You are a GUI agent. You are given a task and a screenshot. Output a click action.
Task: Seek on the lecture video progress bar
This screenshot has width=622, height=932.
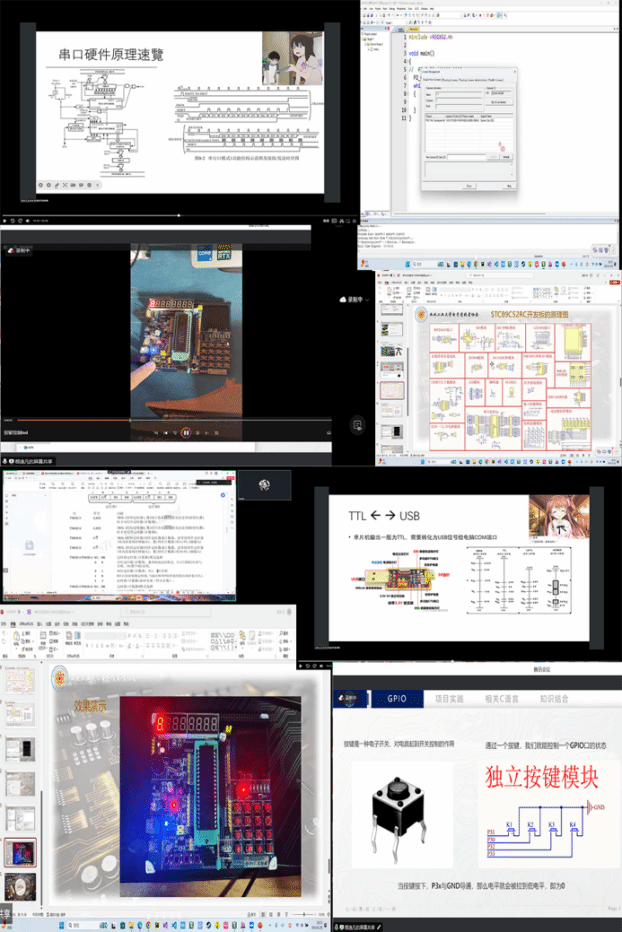[150, 215]
